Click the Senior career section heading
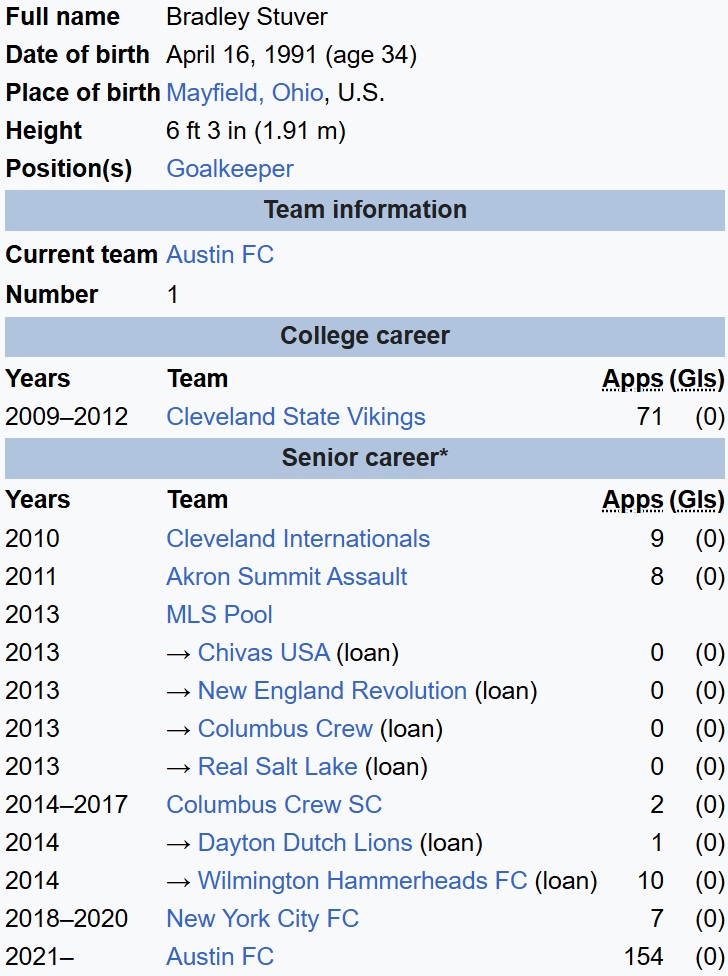 pyautogui.click(x=364, y=458)
